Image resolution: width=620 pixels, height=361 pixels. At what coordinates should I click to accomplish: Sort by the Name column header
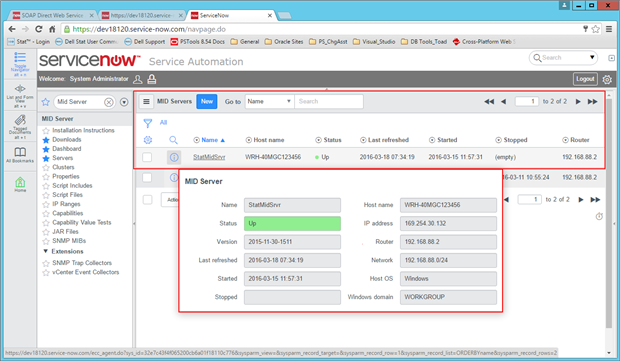[x=210, y=140]
